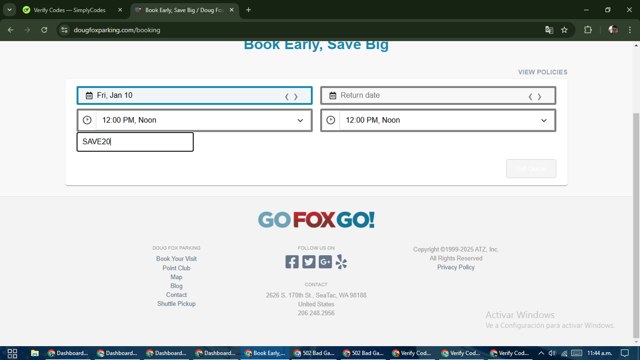Open Chrome profile avatar
This screenshot has height=360, width=640.
tap(613, 30)
